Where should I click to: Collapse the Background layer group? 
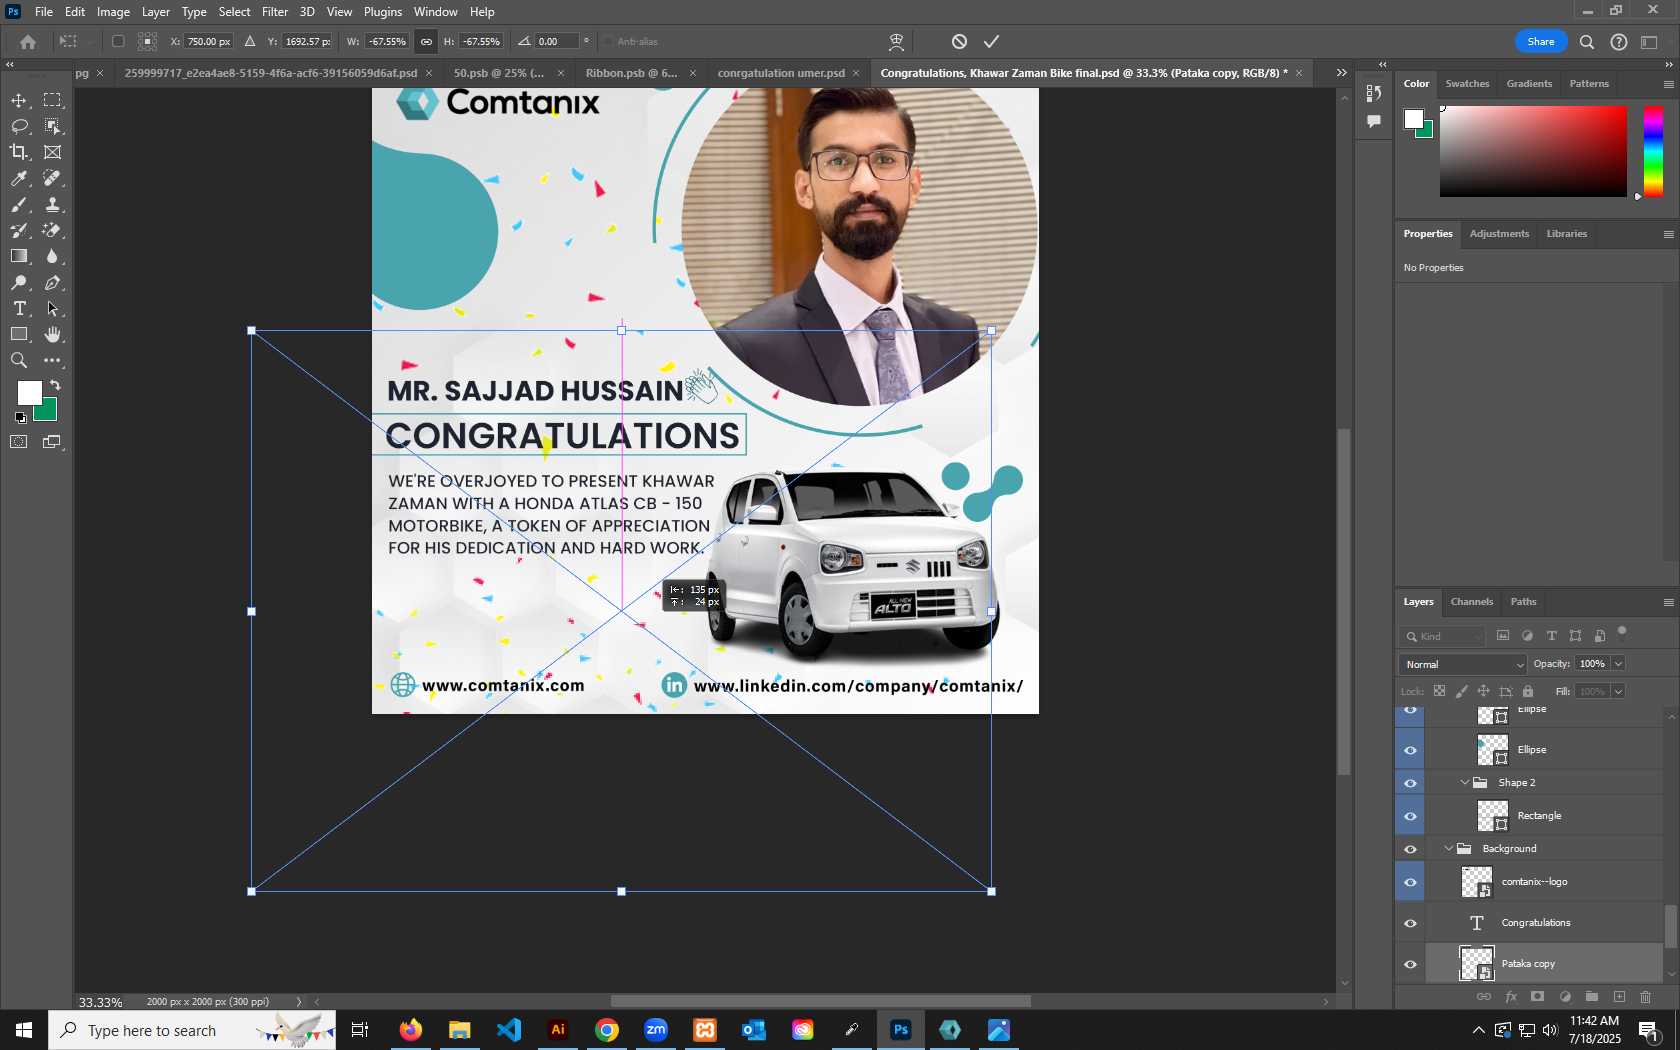(1448, 849)
